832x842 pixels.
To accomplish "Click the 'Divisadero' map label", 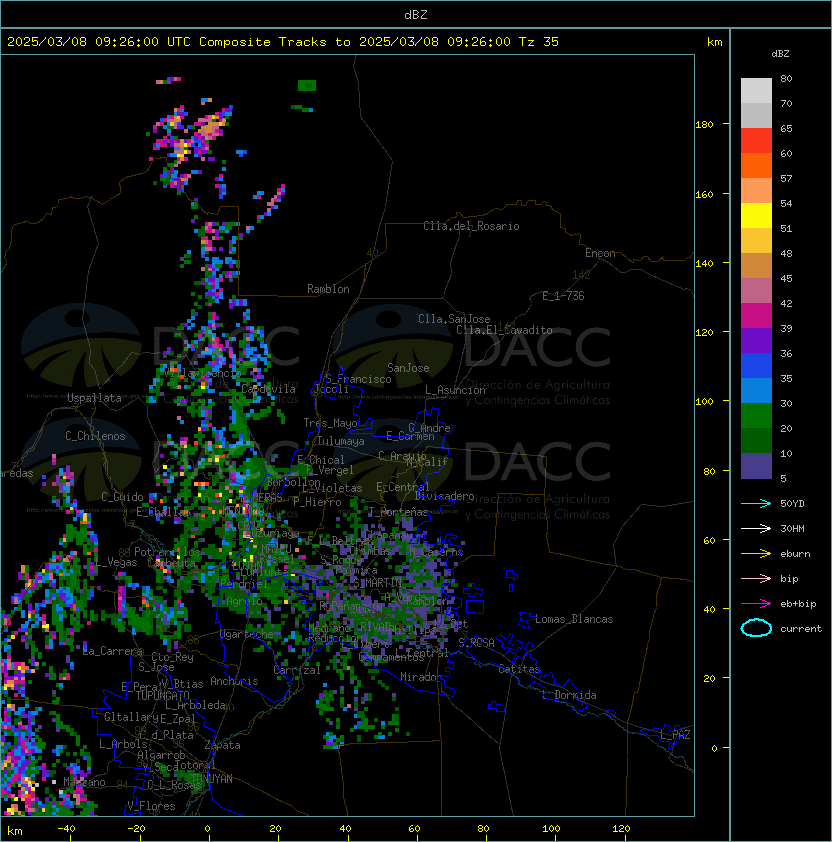I will click(444, 496).
